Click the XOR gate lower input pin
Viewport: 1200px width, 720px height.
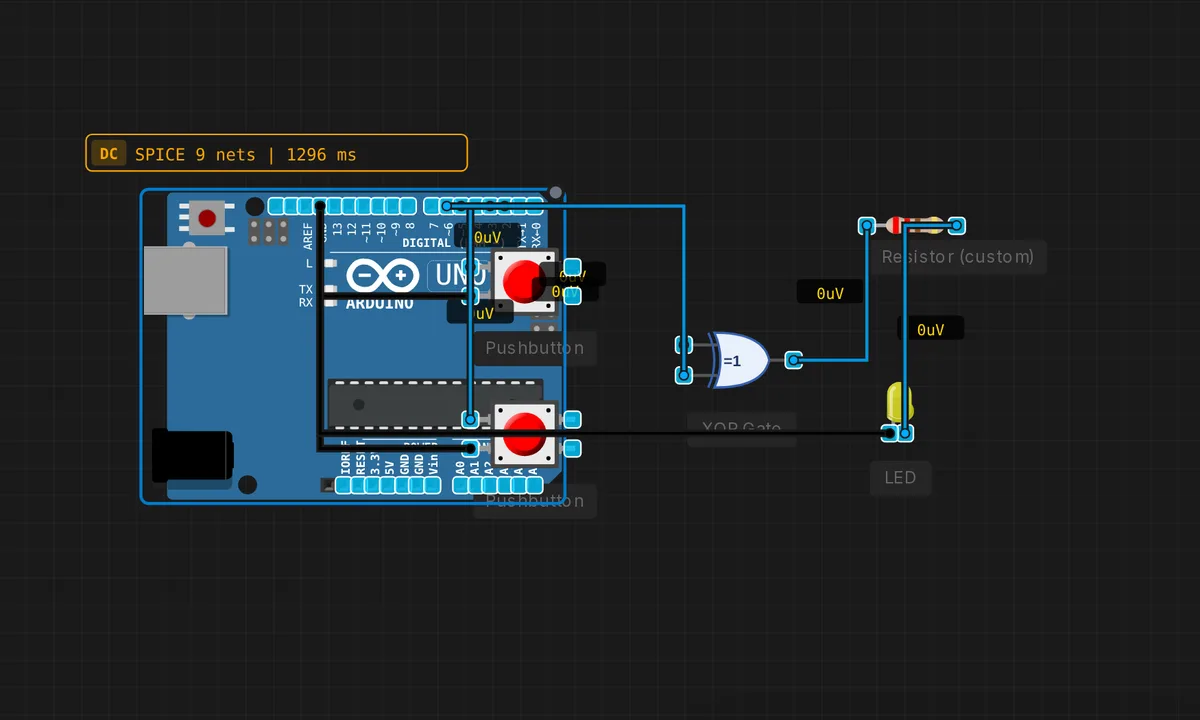click(684, 375)
